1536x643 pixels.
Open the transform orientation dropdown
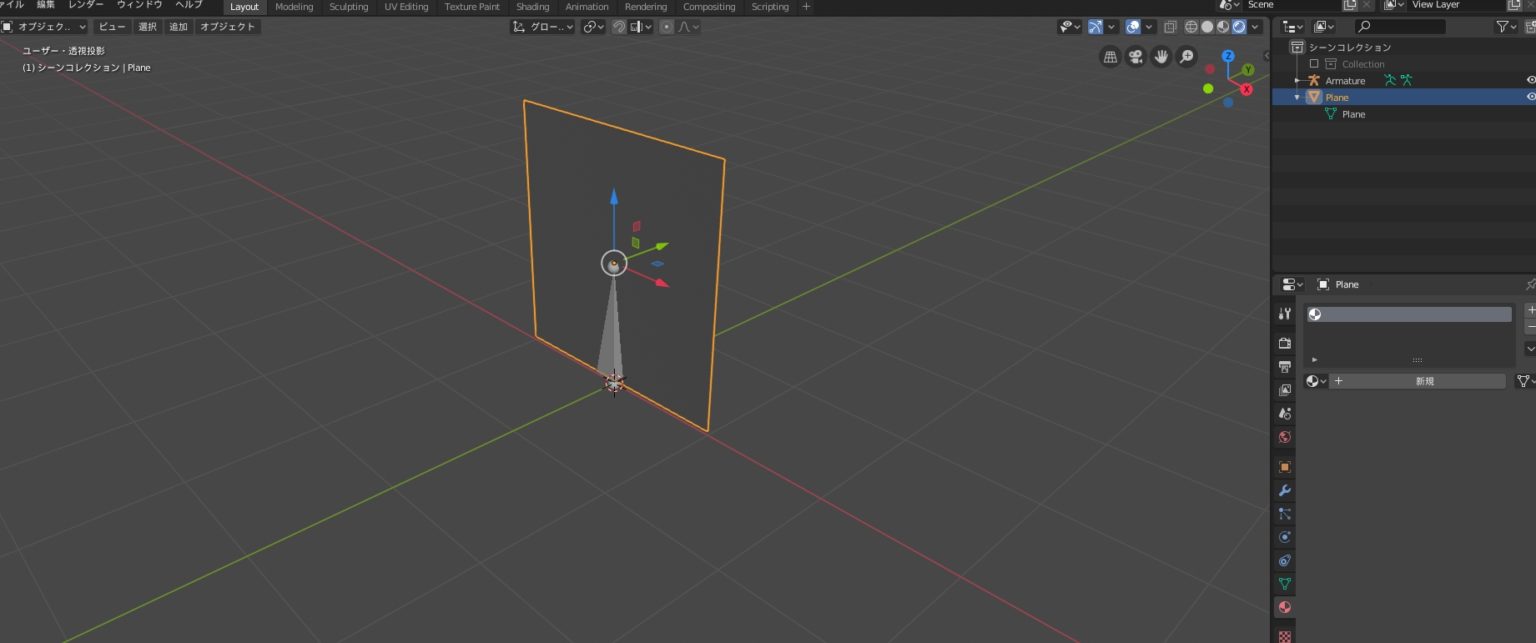coord(543,27)
